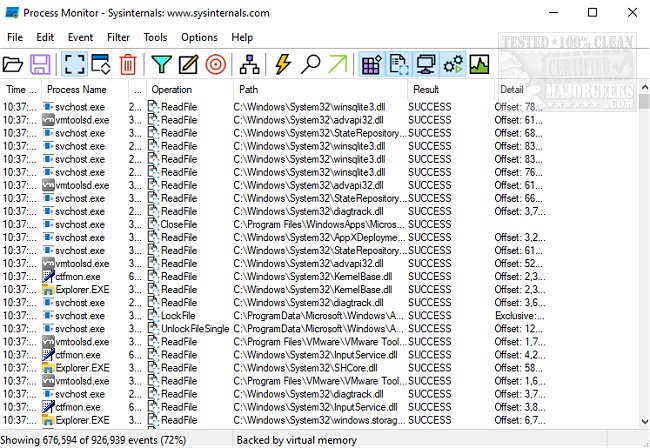Click the Backed by virtual memory status
Viewport: 650px width, 448px height.
tap(296, 440)
